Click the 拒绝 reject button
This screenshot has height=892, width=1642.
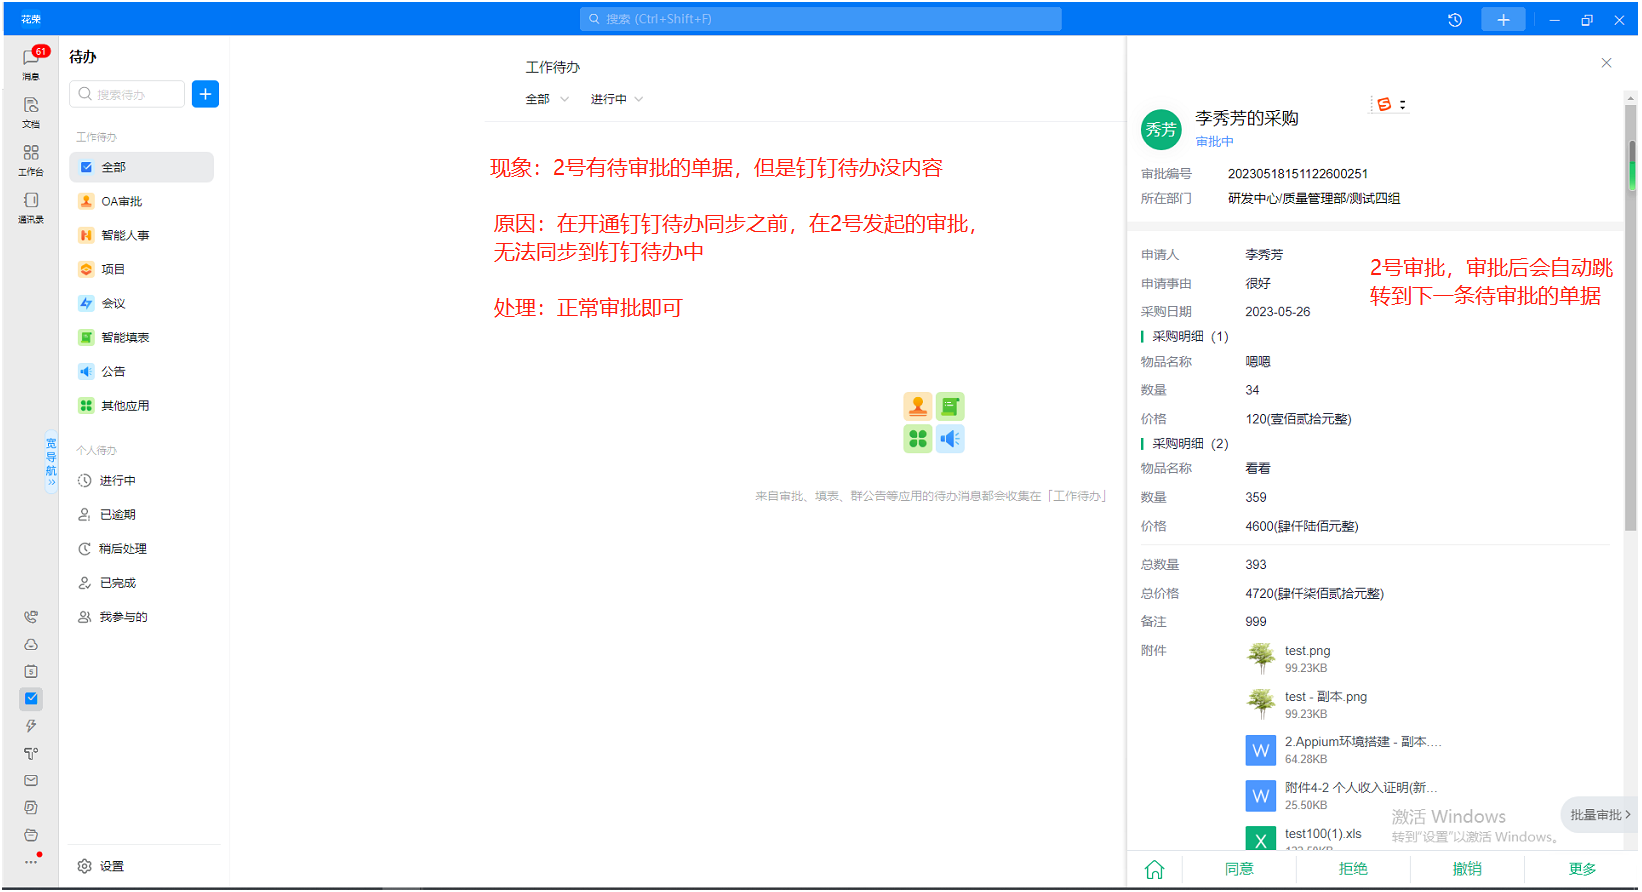tap(1353, 869)
